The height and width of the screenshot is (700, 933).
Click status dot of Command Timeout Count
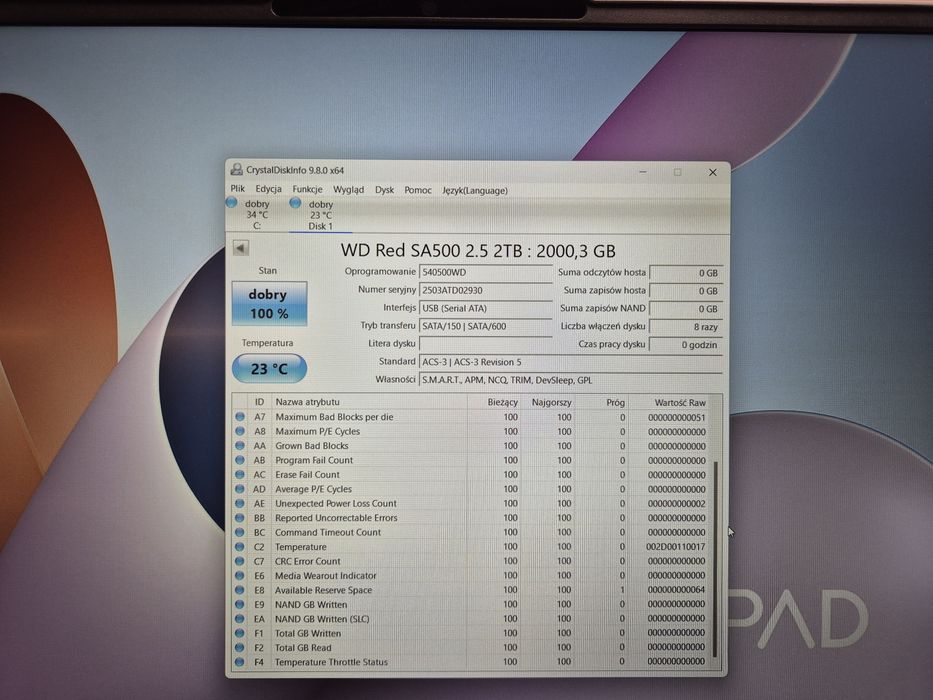(x=240, y=532)
